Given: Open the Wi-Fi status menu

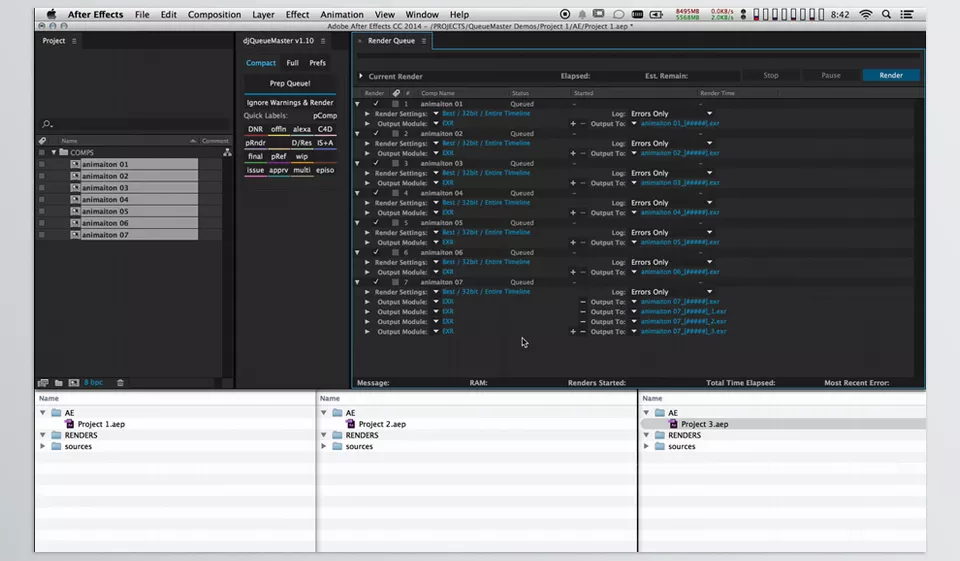Looking at the screenshot, I should point(866,14).
